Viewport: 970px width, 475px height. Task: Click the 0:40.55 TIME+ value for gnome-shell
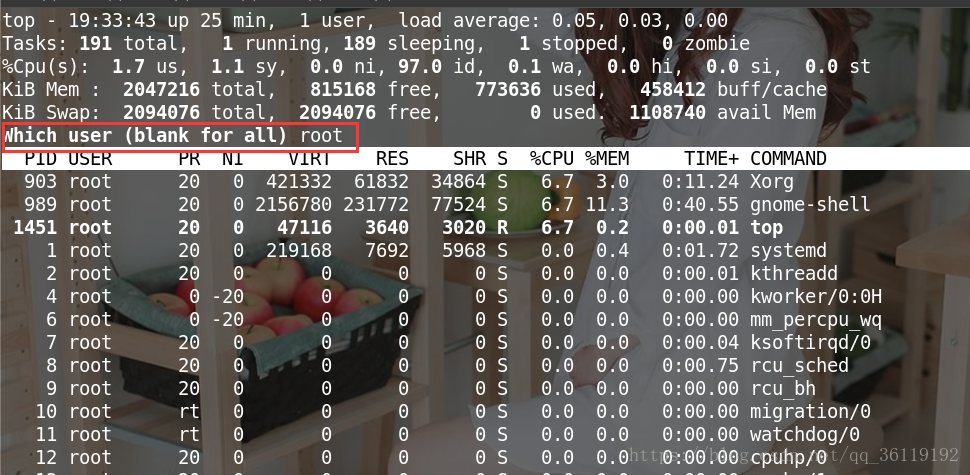click(x=700, y=205)
